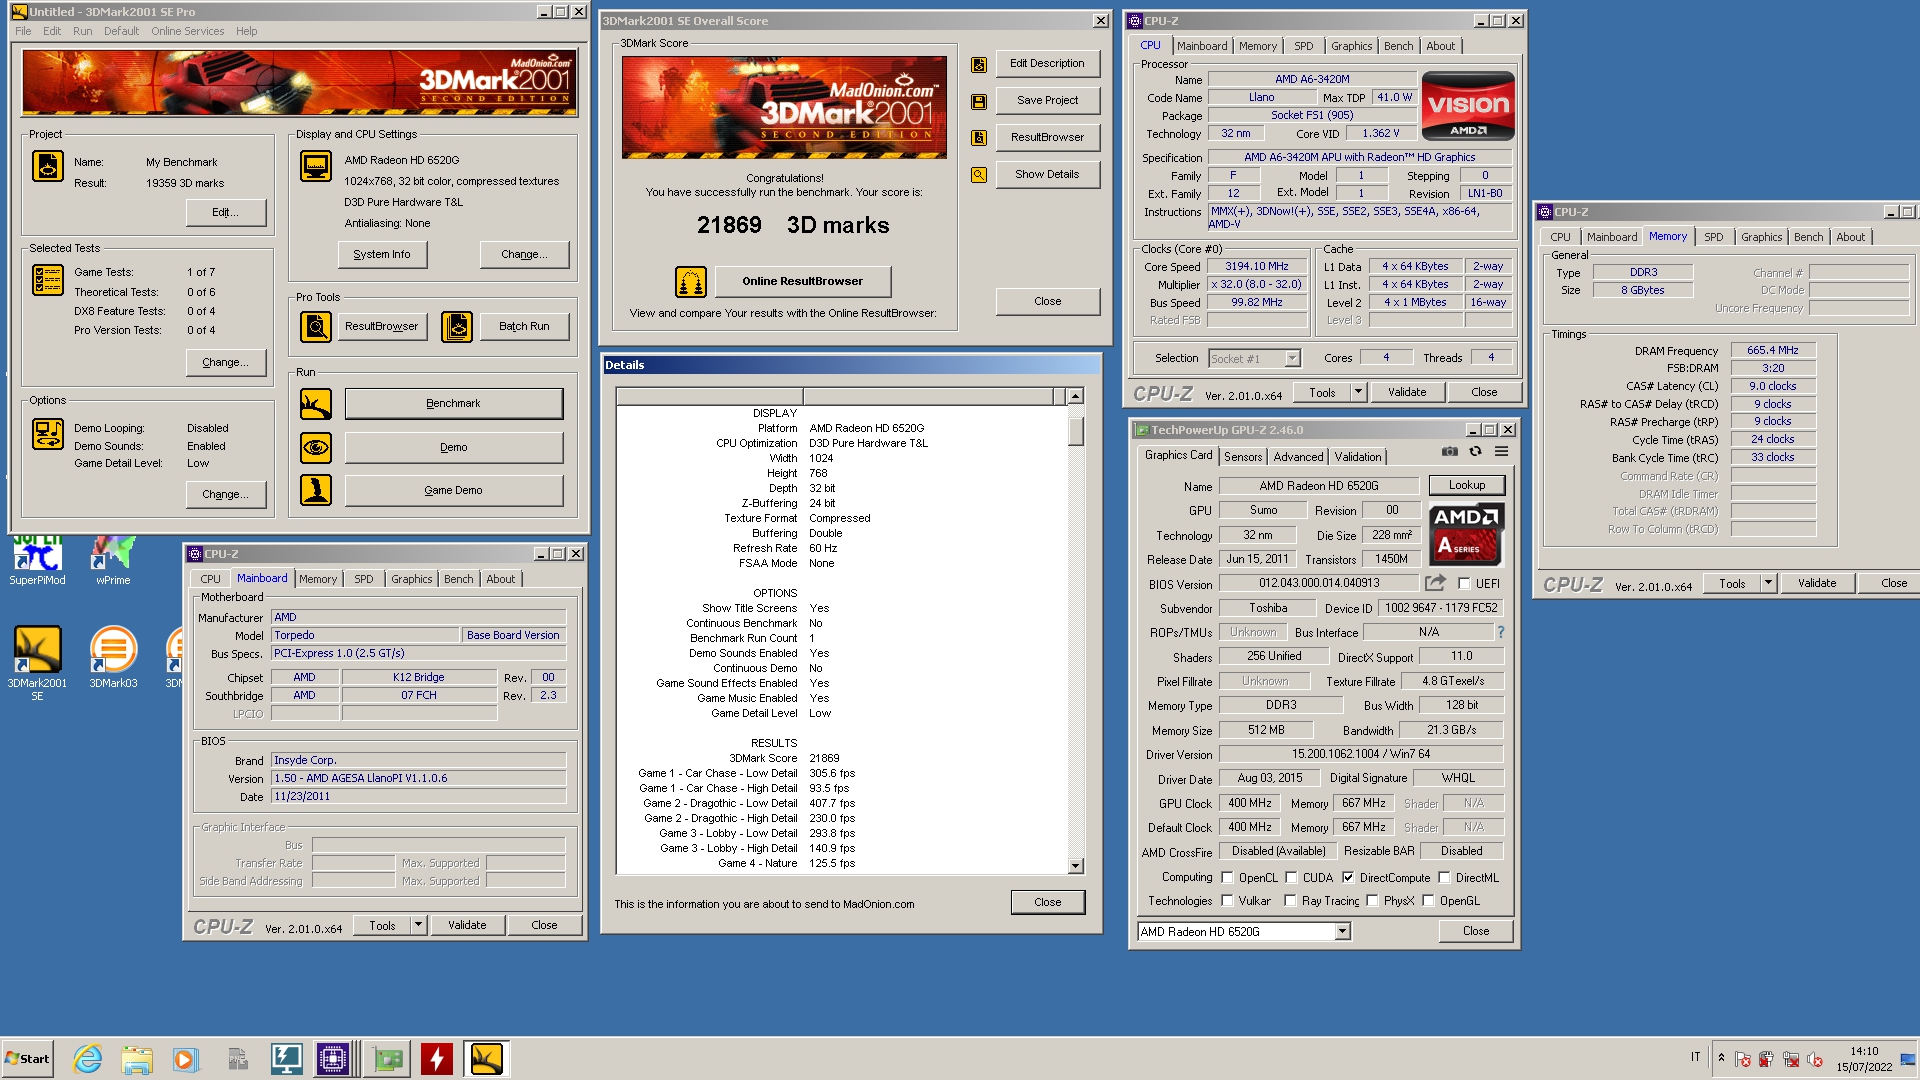Click the Bus Interface question mark in GPU-Z

(x=1500, y=632)
